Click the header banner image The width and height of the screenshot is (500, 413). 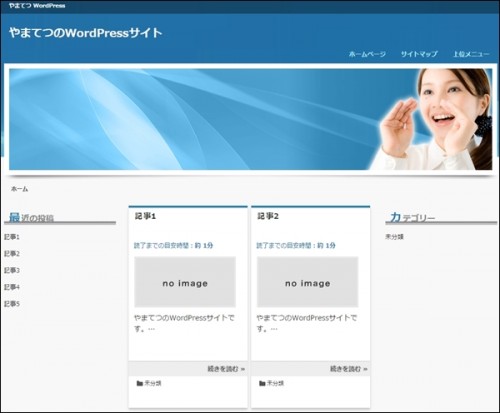click(250, 119)
